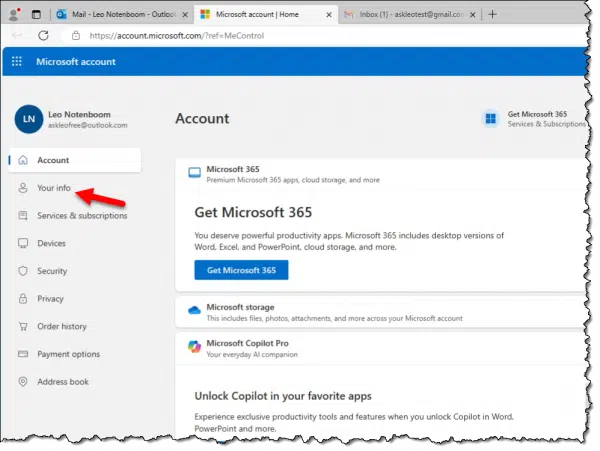600x451 pixels.
Task: Switch to the Gmail Inbox tab
Action: pos(409,15)
